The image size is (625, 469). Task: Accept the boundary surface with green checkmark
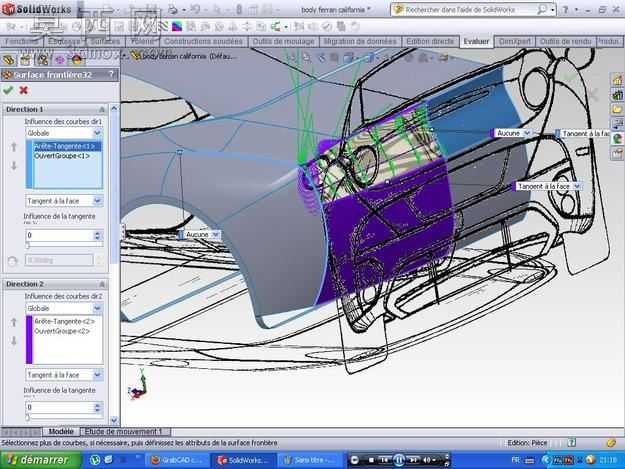[x=8, y=90]
